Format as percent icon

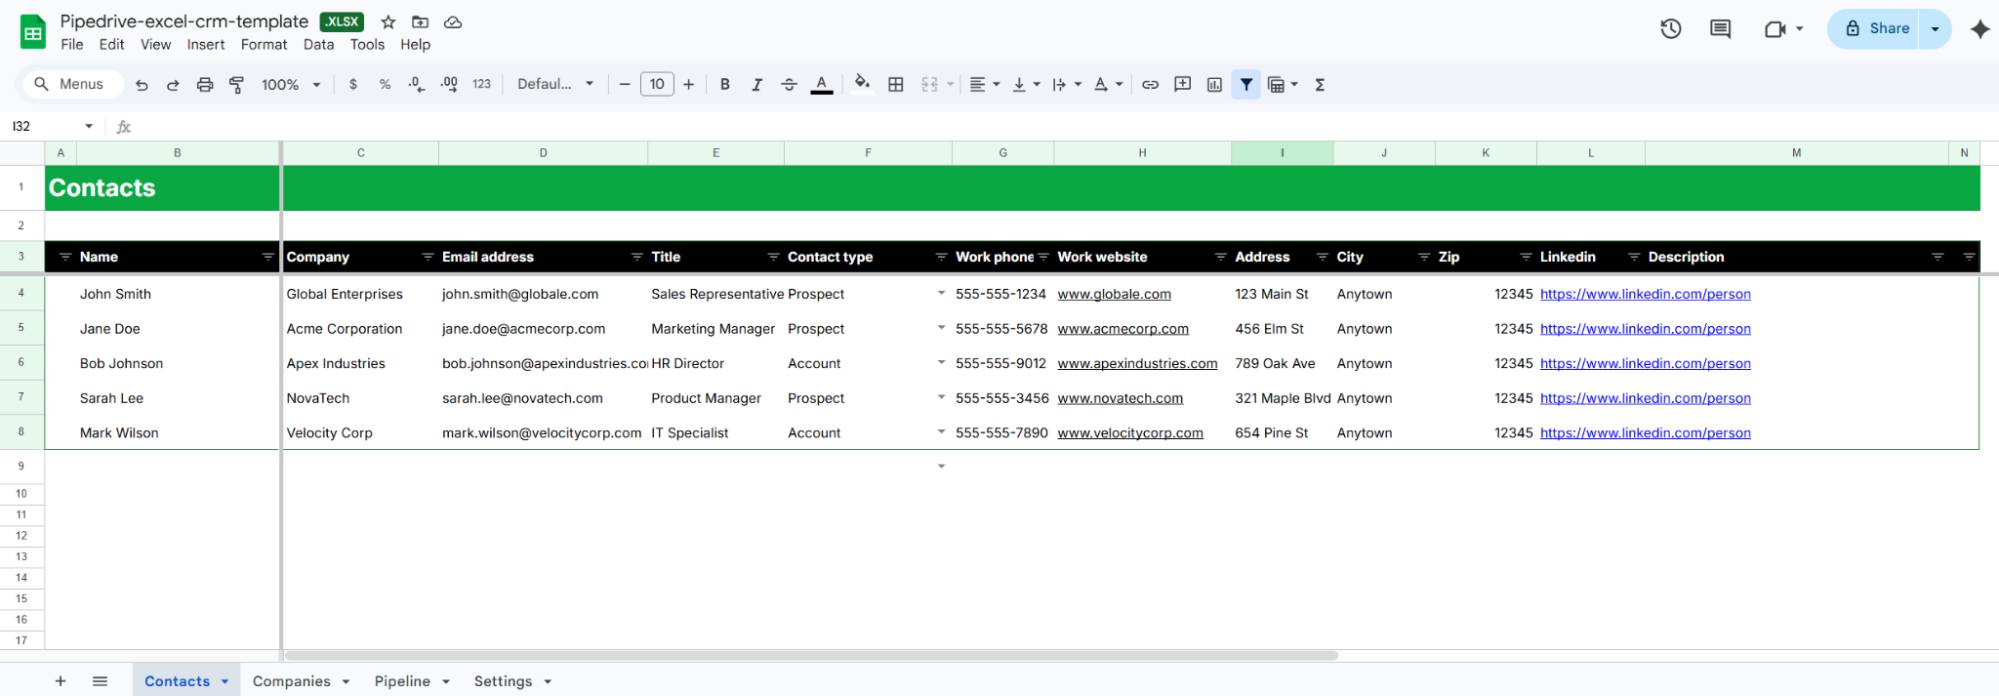385,85
